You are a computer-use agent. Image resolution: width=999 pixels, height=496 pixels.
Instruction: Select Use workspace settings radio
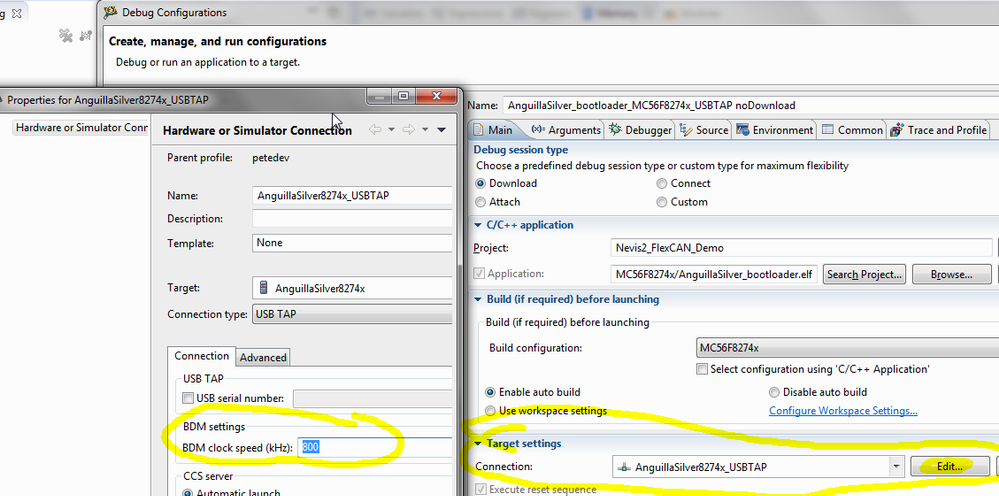click(x=490, y=411)
